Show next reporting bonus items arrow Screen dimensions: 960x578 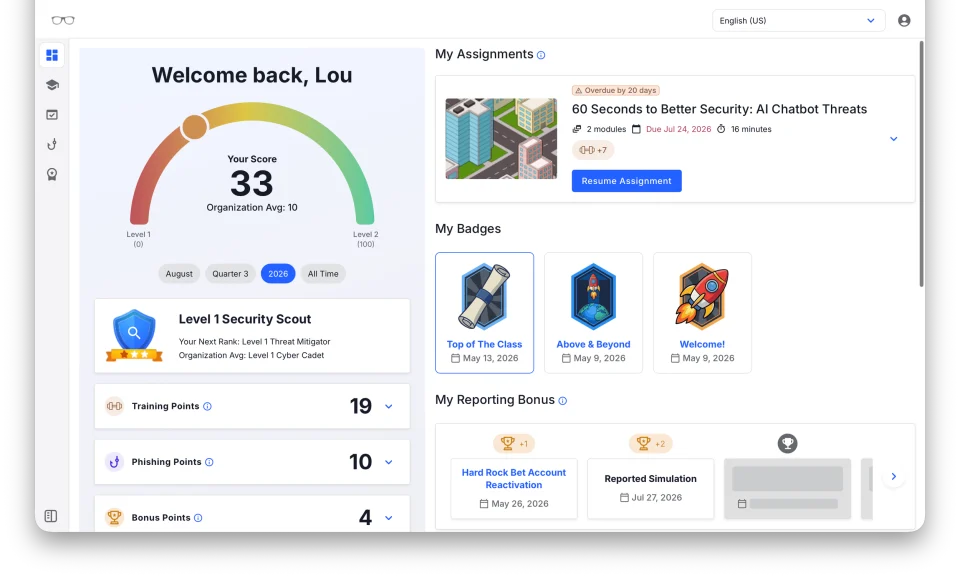[x=893, y=476]
